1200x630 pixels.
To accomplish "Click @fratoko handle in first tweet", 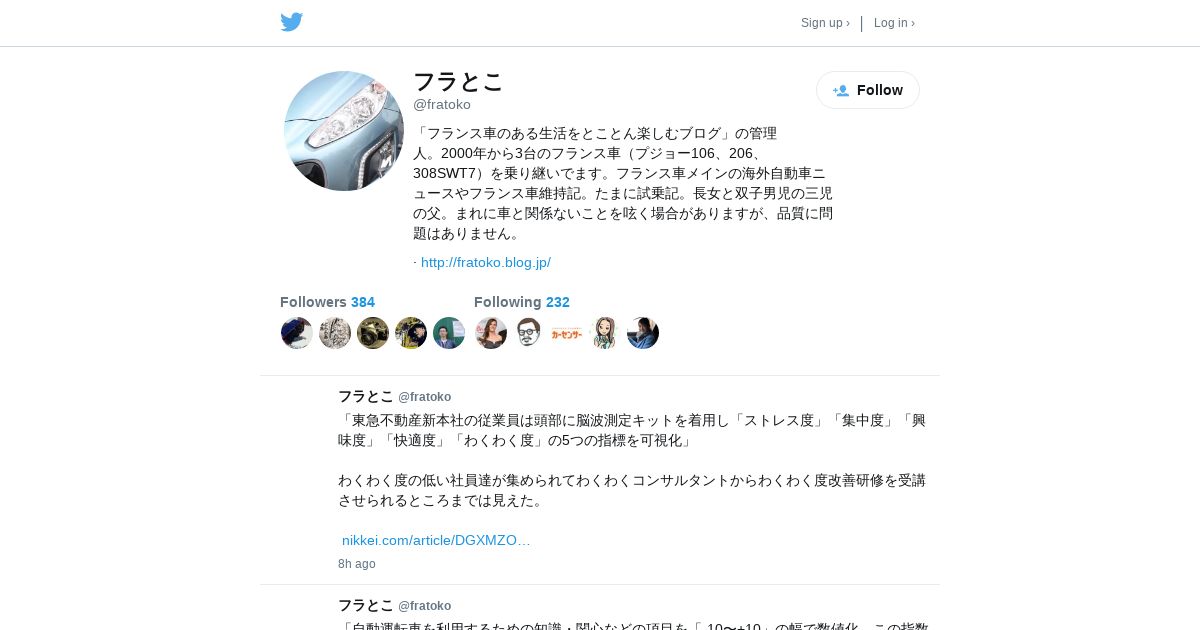I will point(425,397).
